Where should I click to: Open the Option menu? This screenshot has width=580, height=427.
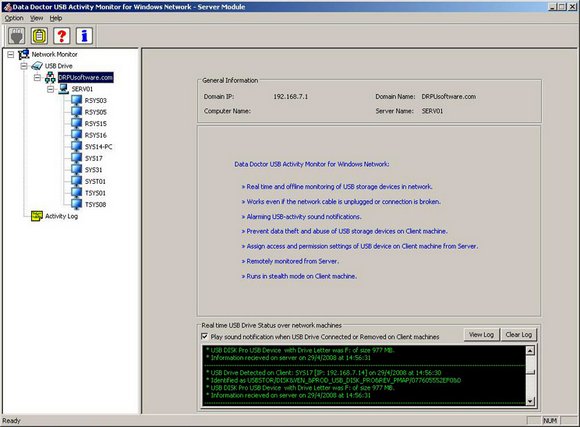click(14, 18)
